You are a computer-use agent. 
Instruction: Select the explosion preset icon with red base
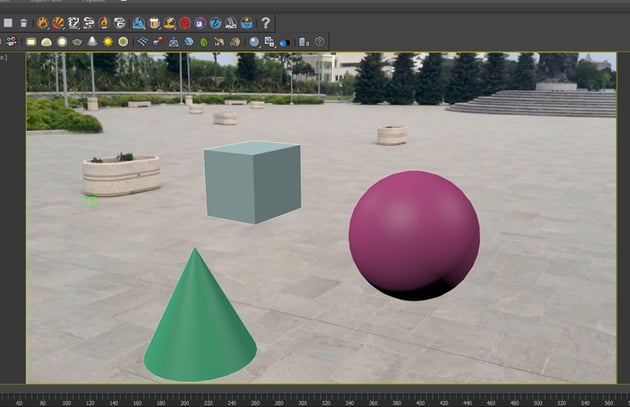(58, 23)
